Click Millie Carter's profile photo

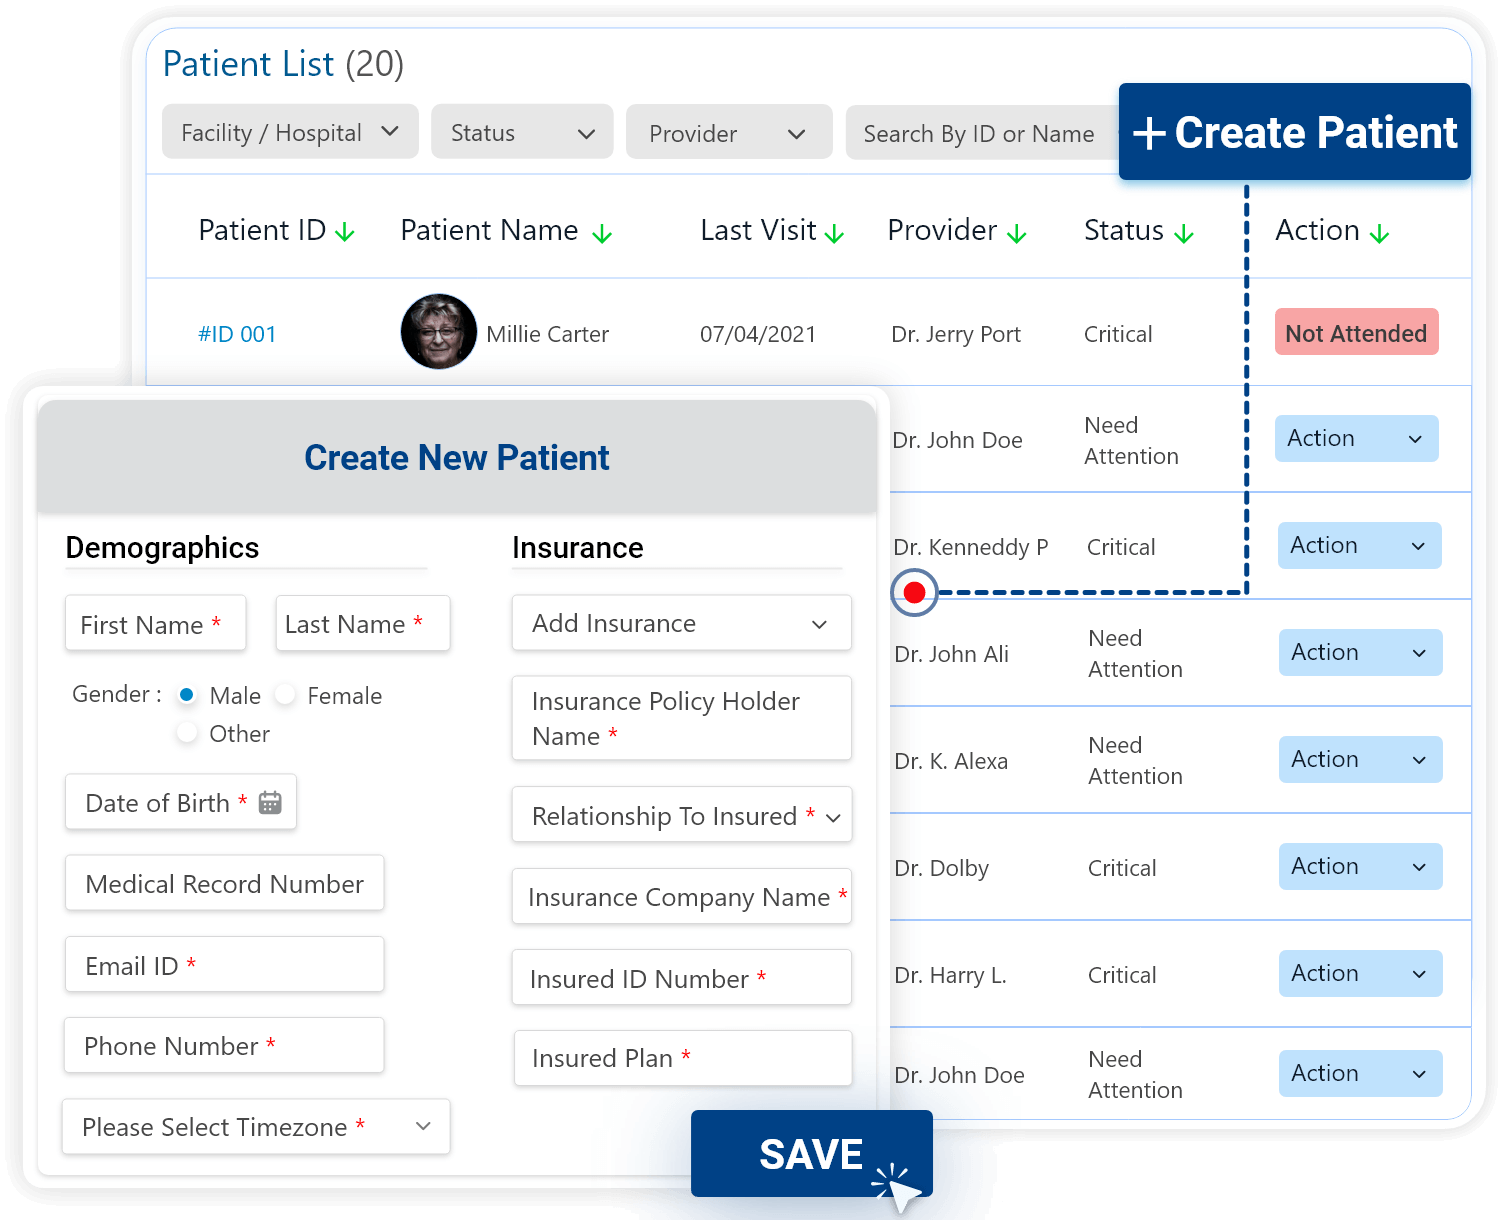[x=438, y=331]
